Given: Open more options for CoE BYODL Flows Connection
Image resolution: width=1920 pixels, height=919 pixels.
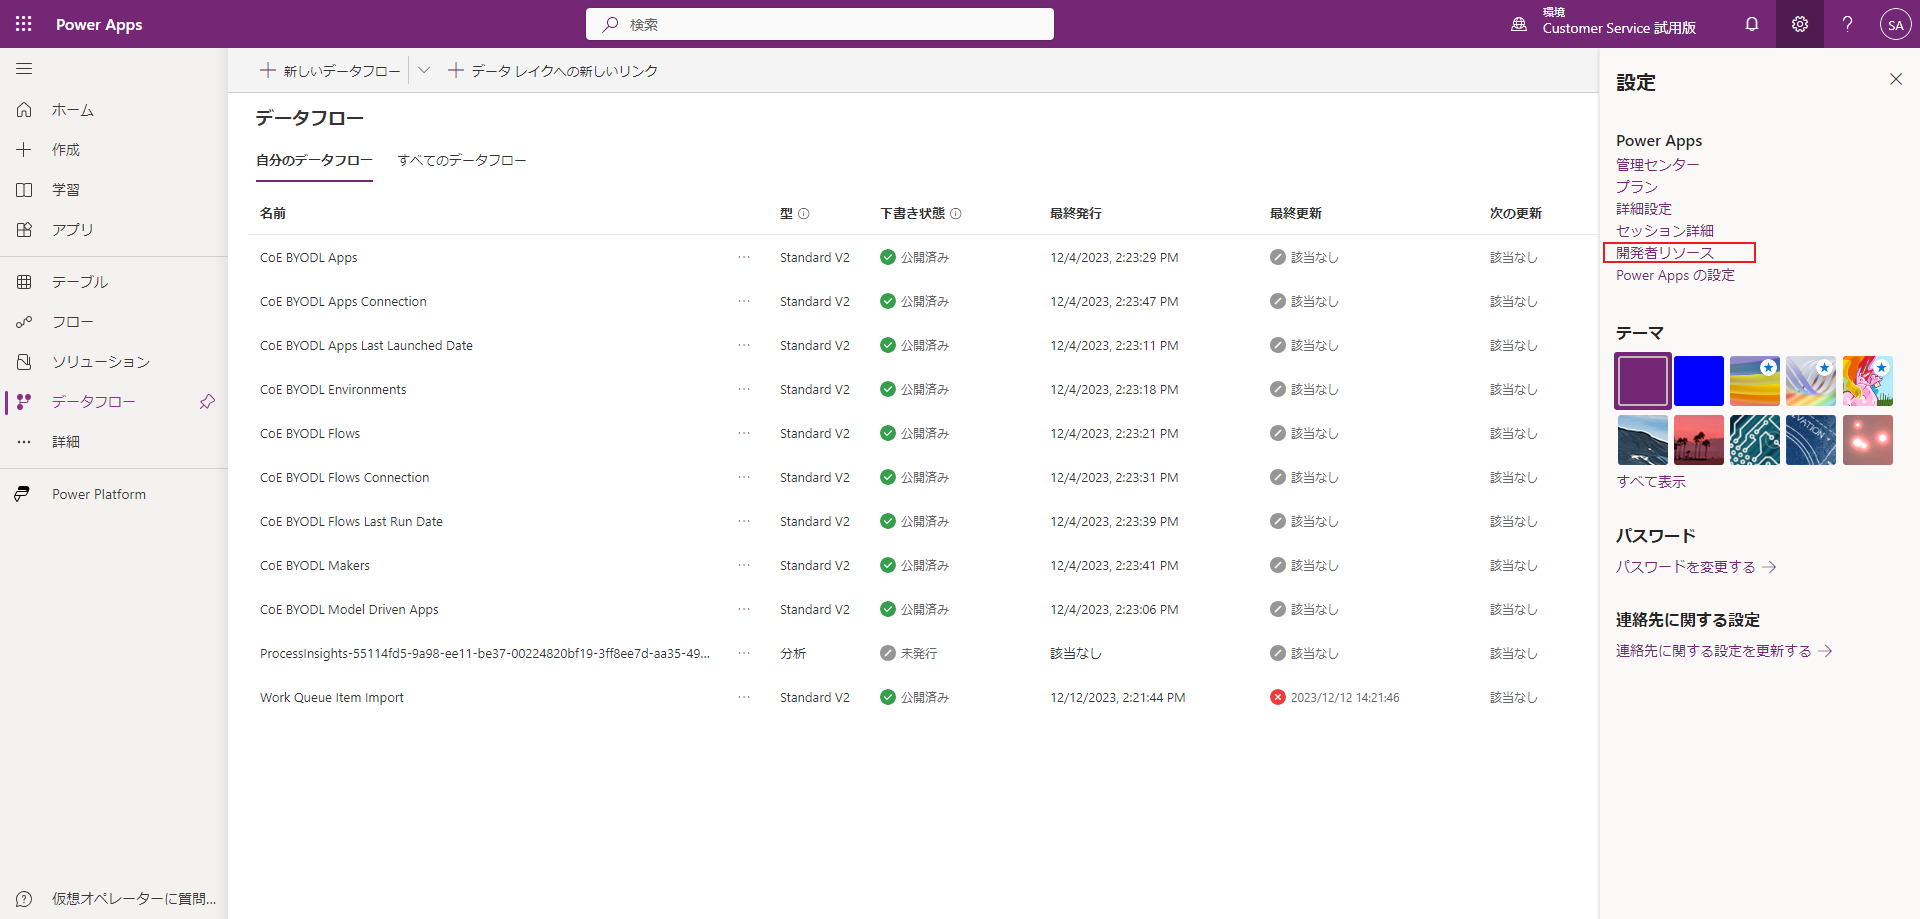Looking at the screenshot, I should (744, 477).
